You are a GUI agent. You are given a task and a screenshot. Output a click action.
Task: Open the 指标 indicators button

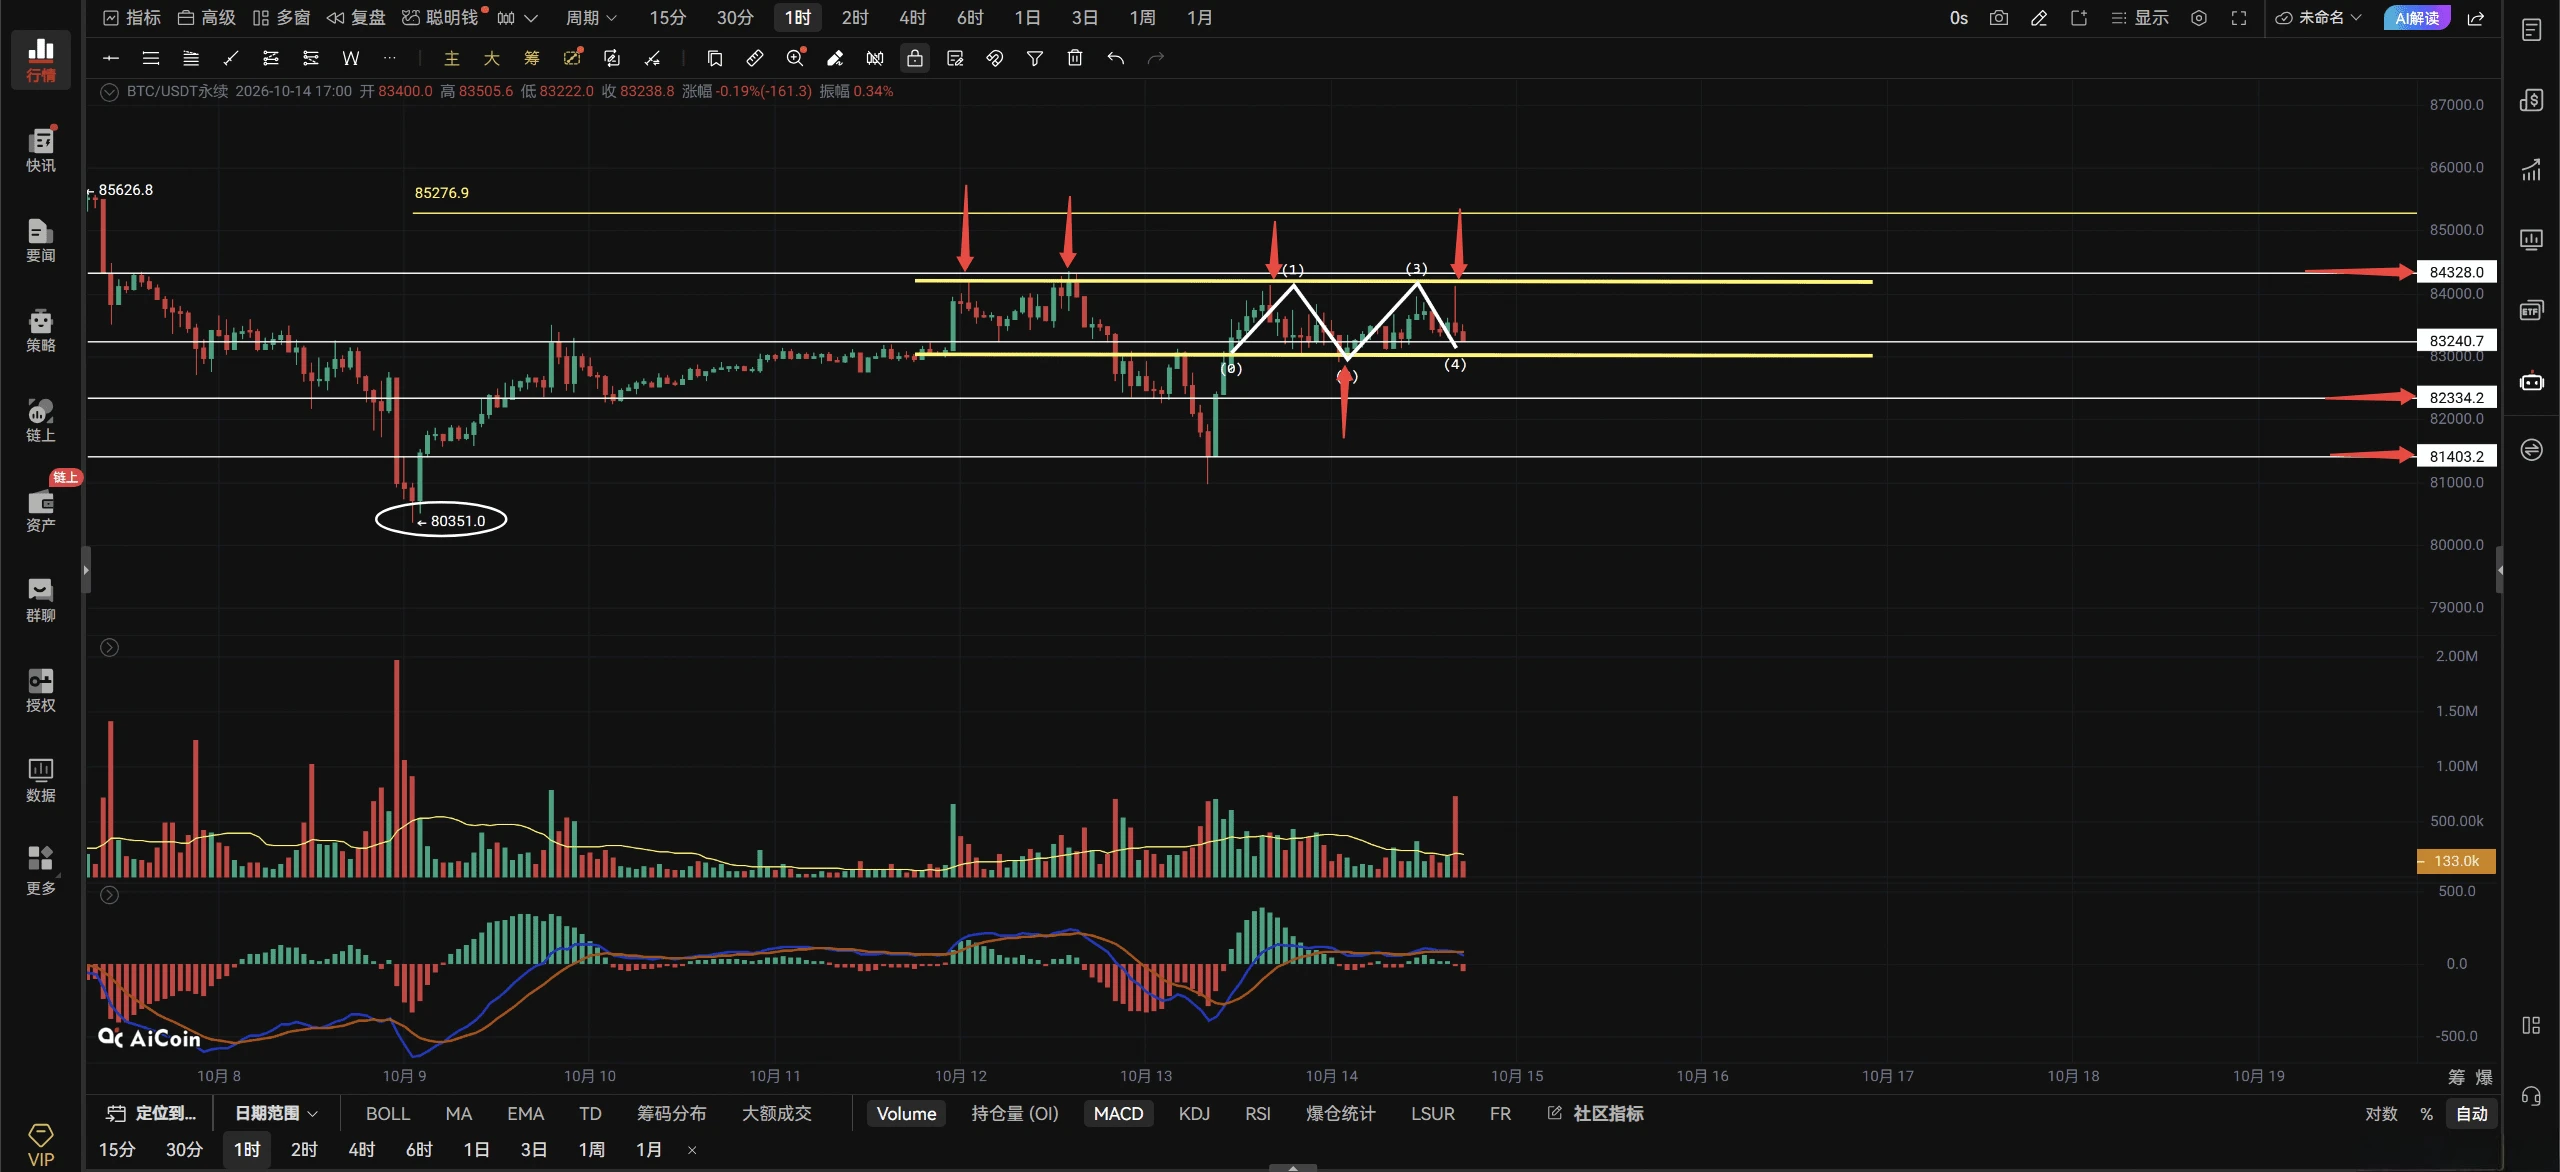point(132,18)
